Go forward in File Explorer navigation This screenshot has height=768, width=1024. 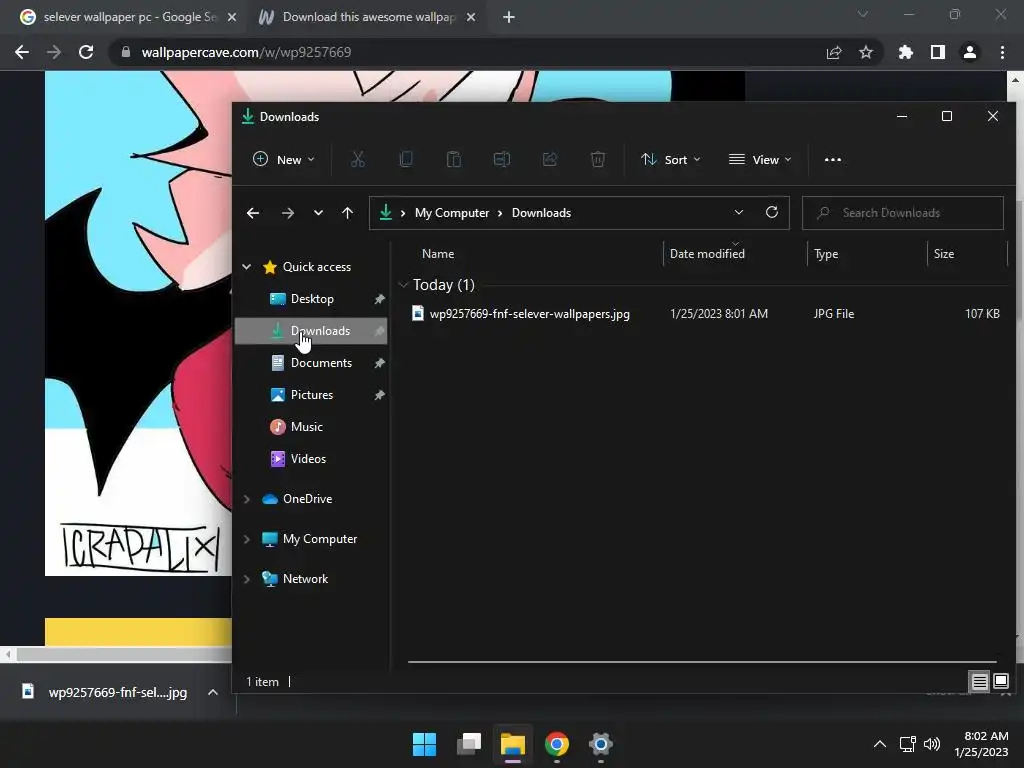[287, 213]
